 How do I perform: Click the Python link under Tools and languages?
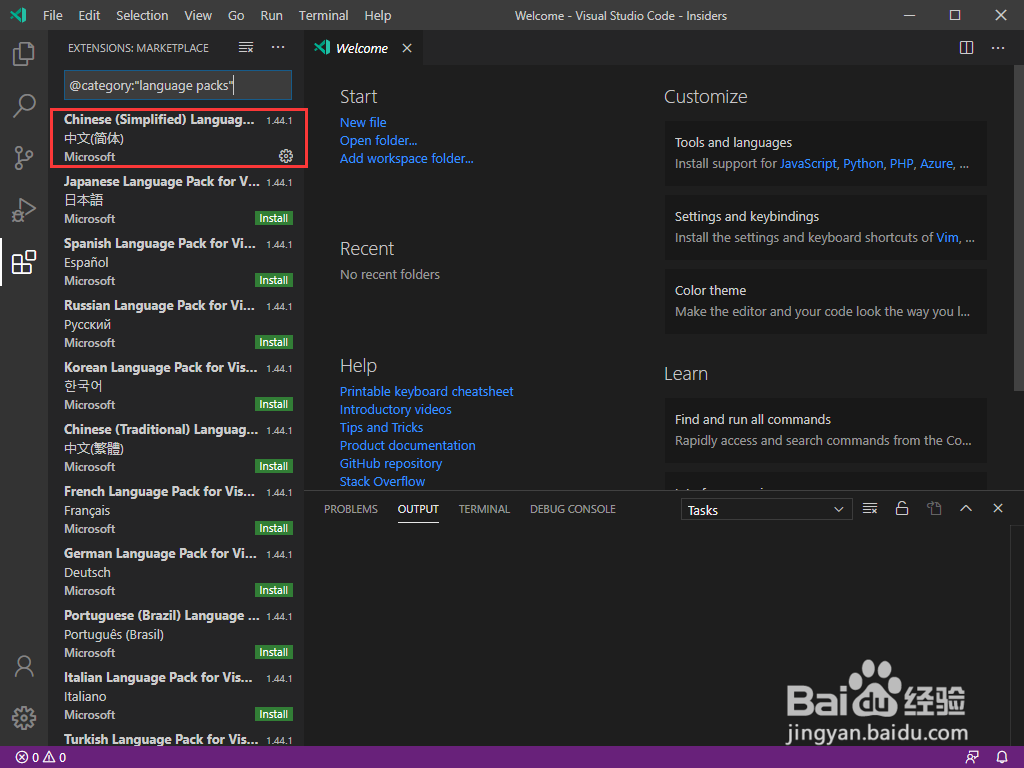tap(863, 164)
